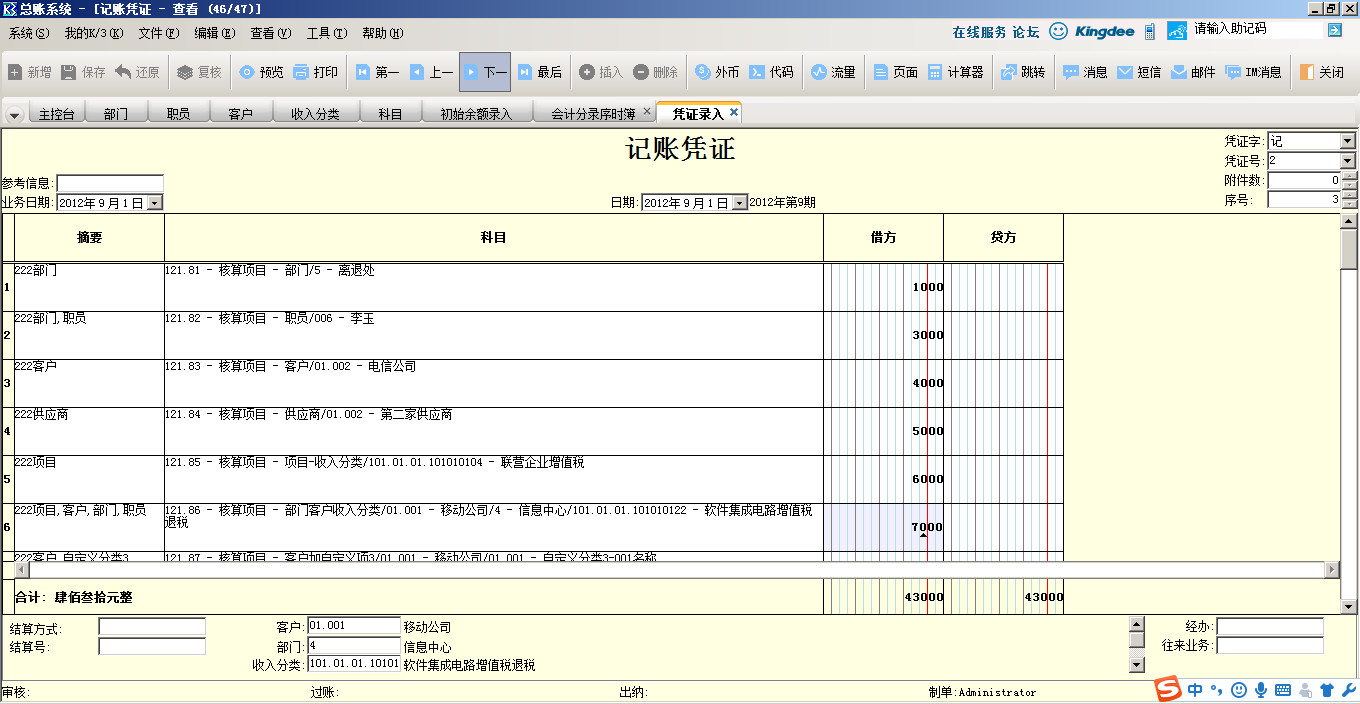Click the 论坛 forum link
Viewport: 1360px width, 704px height.
[1026, 32]
